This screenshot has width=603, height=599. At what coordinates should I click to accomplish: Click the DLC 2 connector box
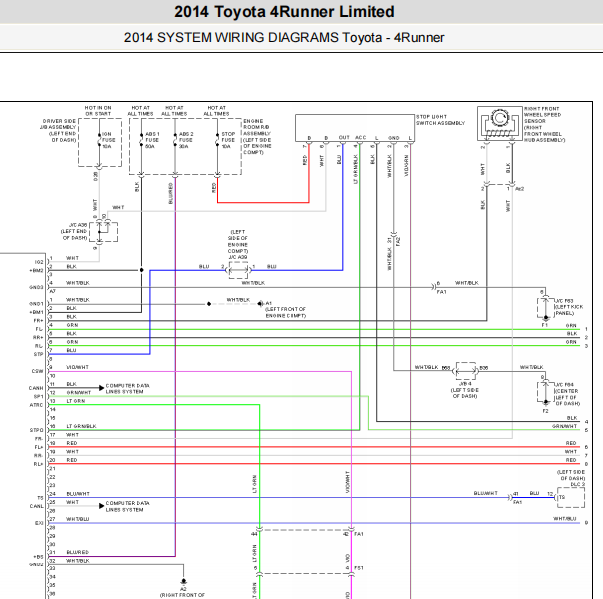click(x=571, y=498)
